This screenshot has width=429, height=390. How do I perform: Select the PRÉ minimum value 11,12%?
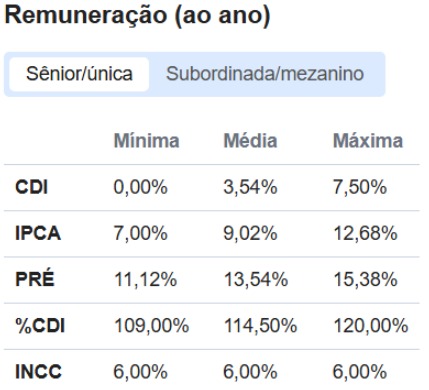(145, 280)
